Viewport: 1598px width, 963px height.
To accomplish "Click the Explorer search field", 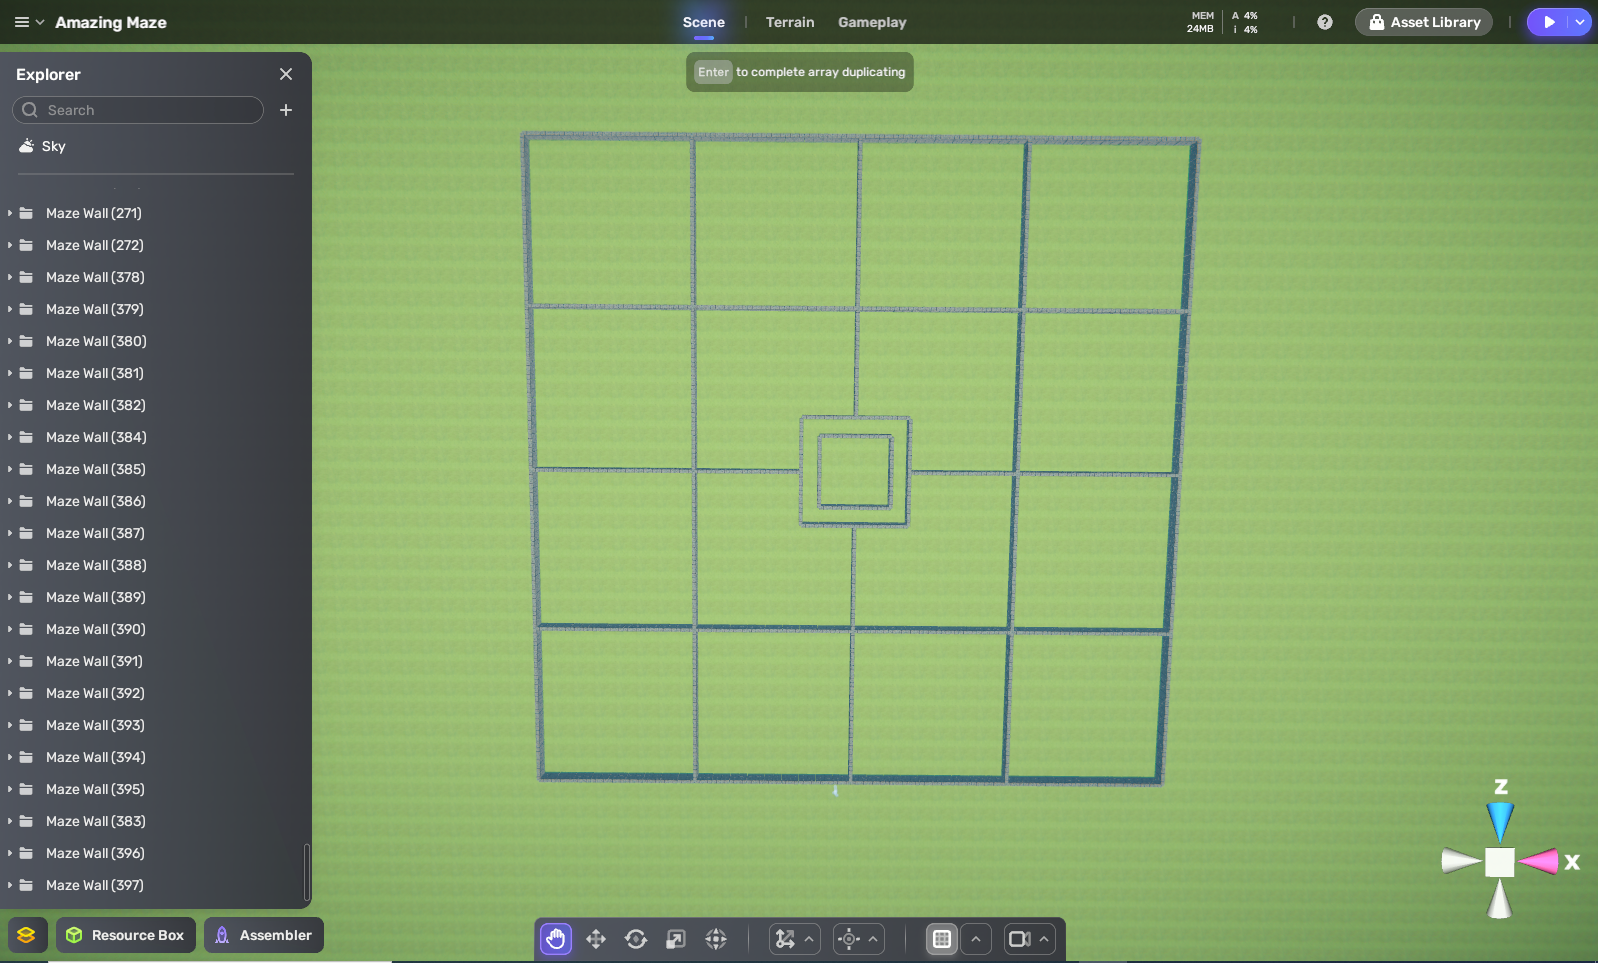I will point(148,110).
